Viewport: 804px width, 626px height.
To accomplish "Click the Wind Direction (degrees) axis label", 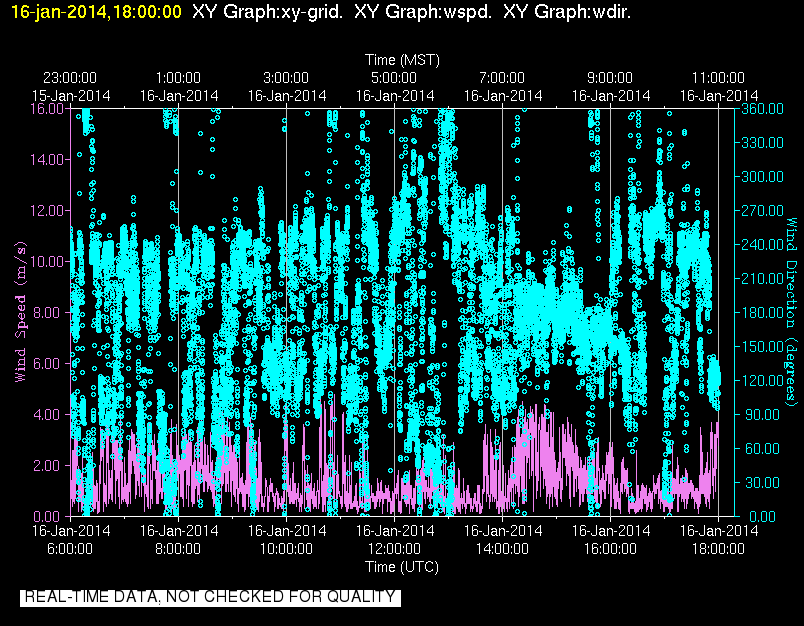I will (x=791, y=312).
